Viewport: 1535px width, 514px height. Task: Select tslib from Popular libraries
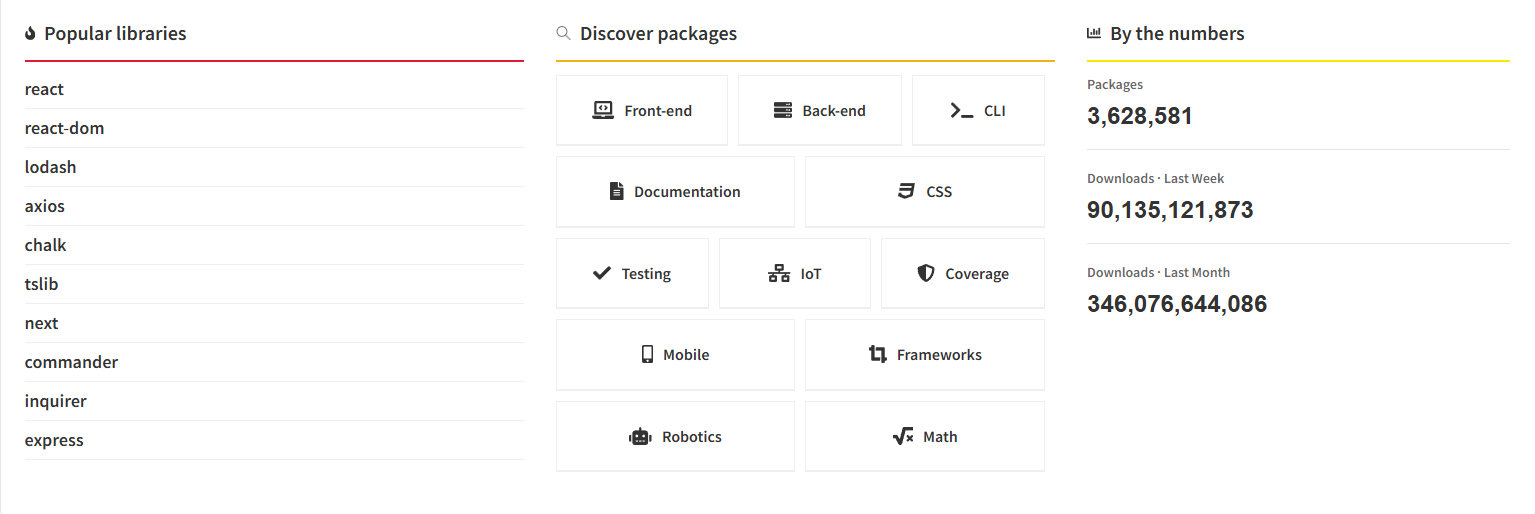42,284
